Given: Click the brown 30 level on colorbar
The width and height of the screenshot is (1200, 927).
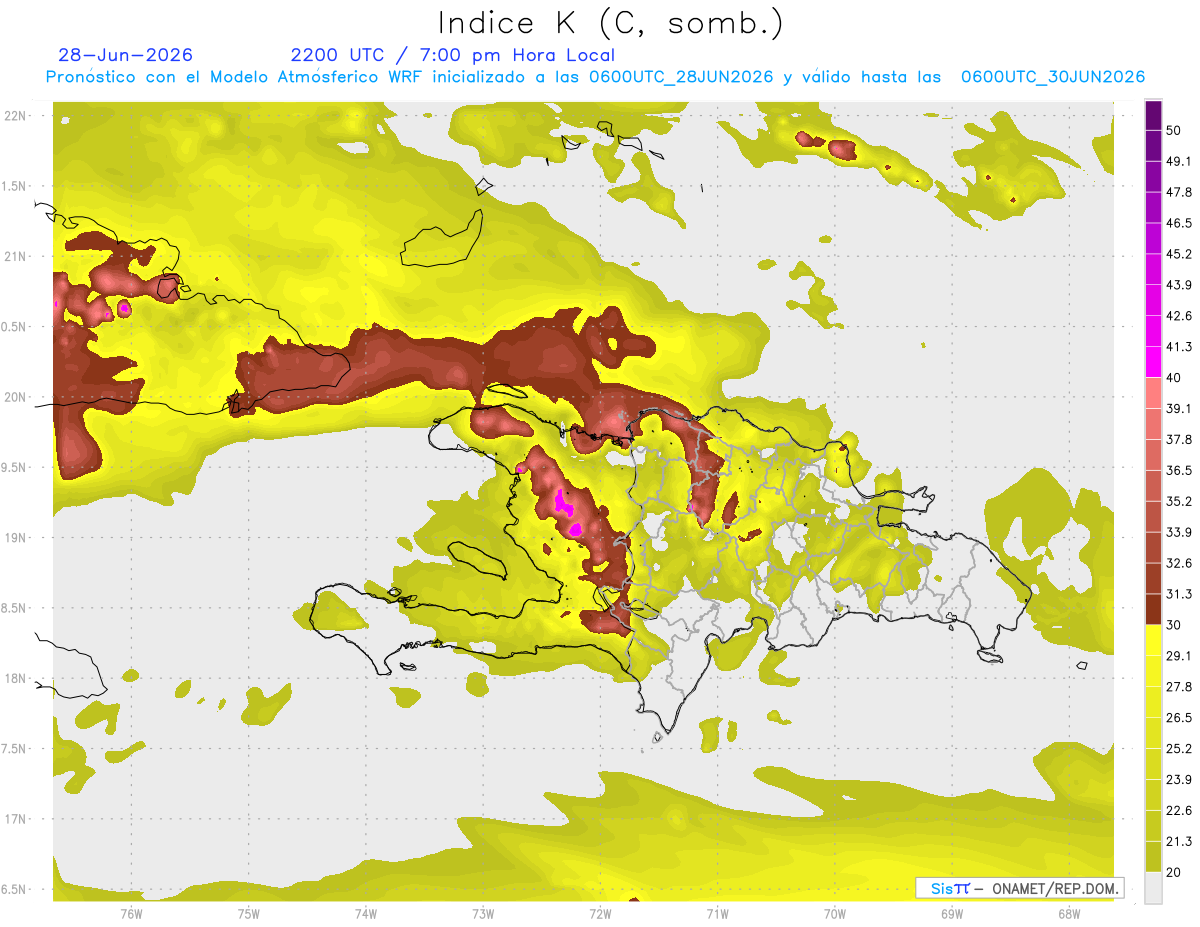Looking at the screenshot, I should pos(1153,609).
